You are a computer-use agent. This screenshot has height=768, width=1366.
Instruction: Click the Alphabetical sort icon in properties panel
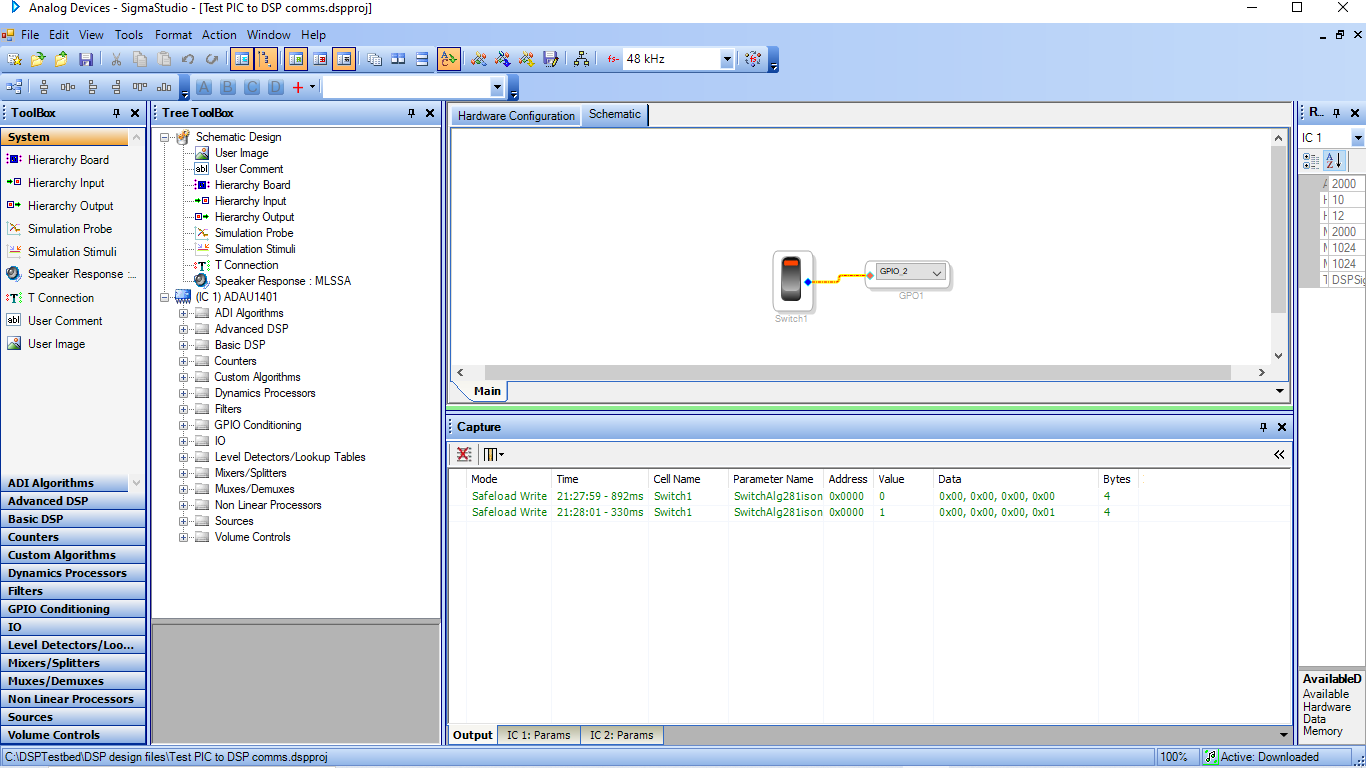[1333, 160]
